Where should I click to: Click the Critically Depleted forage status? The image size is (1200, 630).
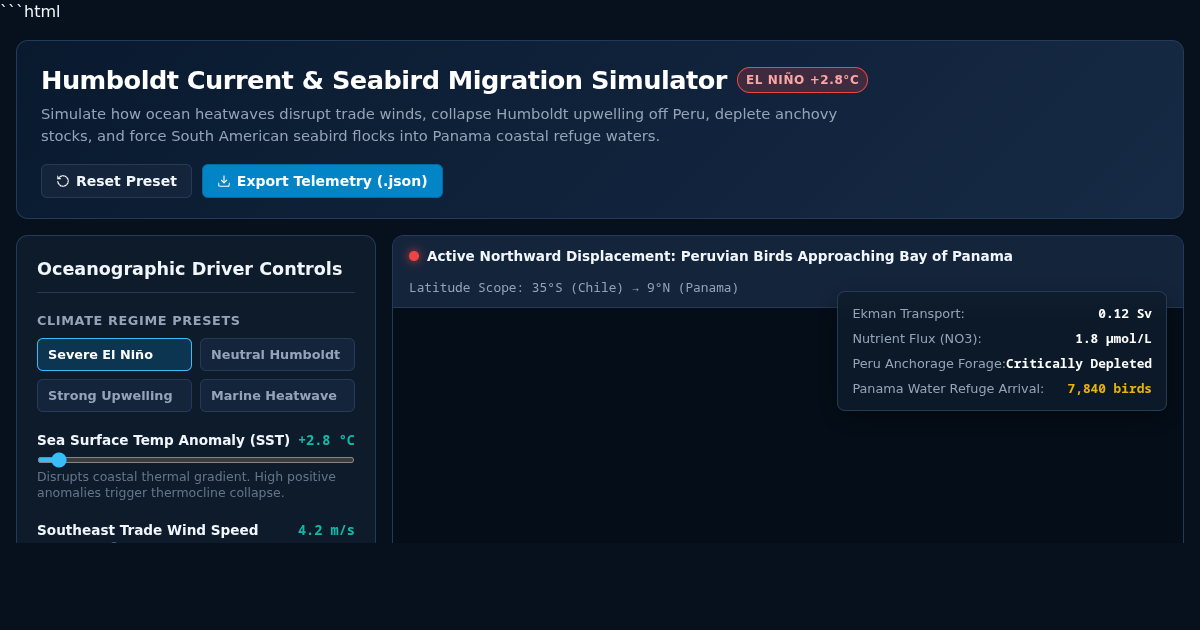click(x=1079, y=363)
